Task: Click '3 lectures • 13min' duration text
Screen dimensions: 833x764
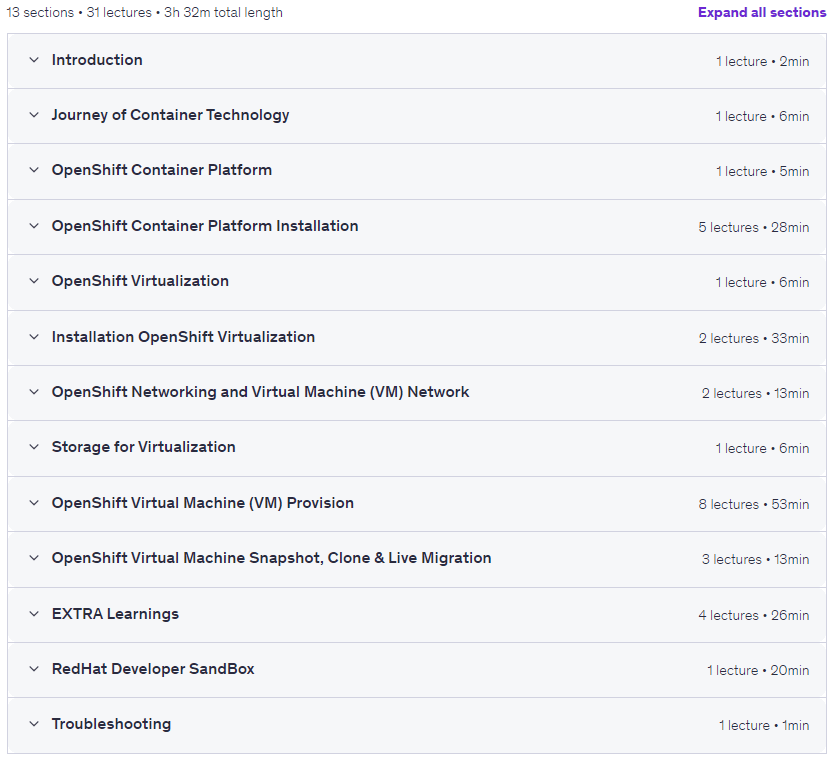Action: tap(755, 559)
